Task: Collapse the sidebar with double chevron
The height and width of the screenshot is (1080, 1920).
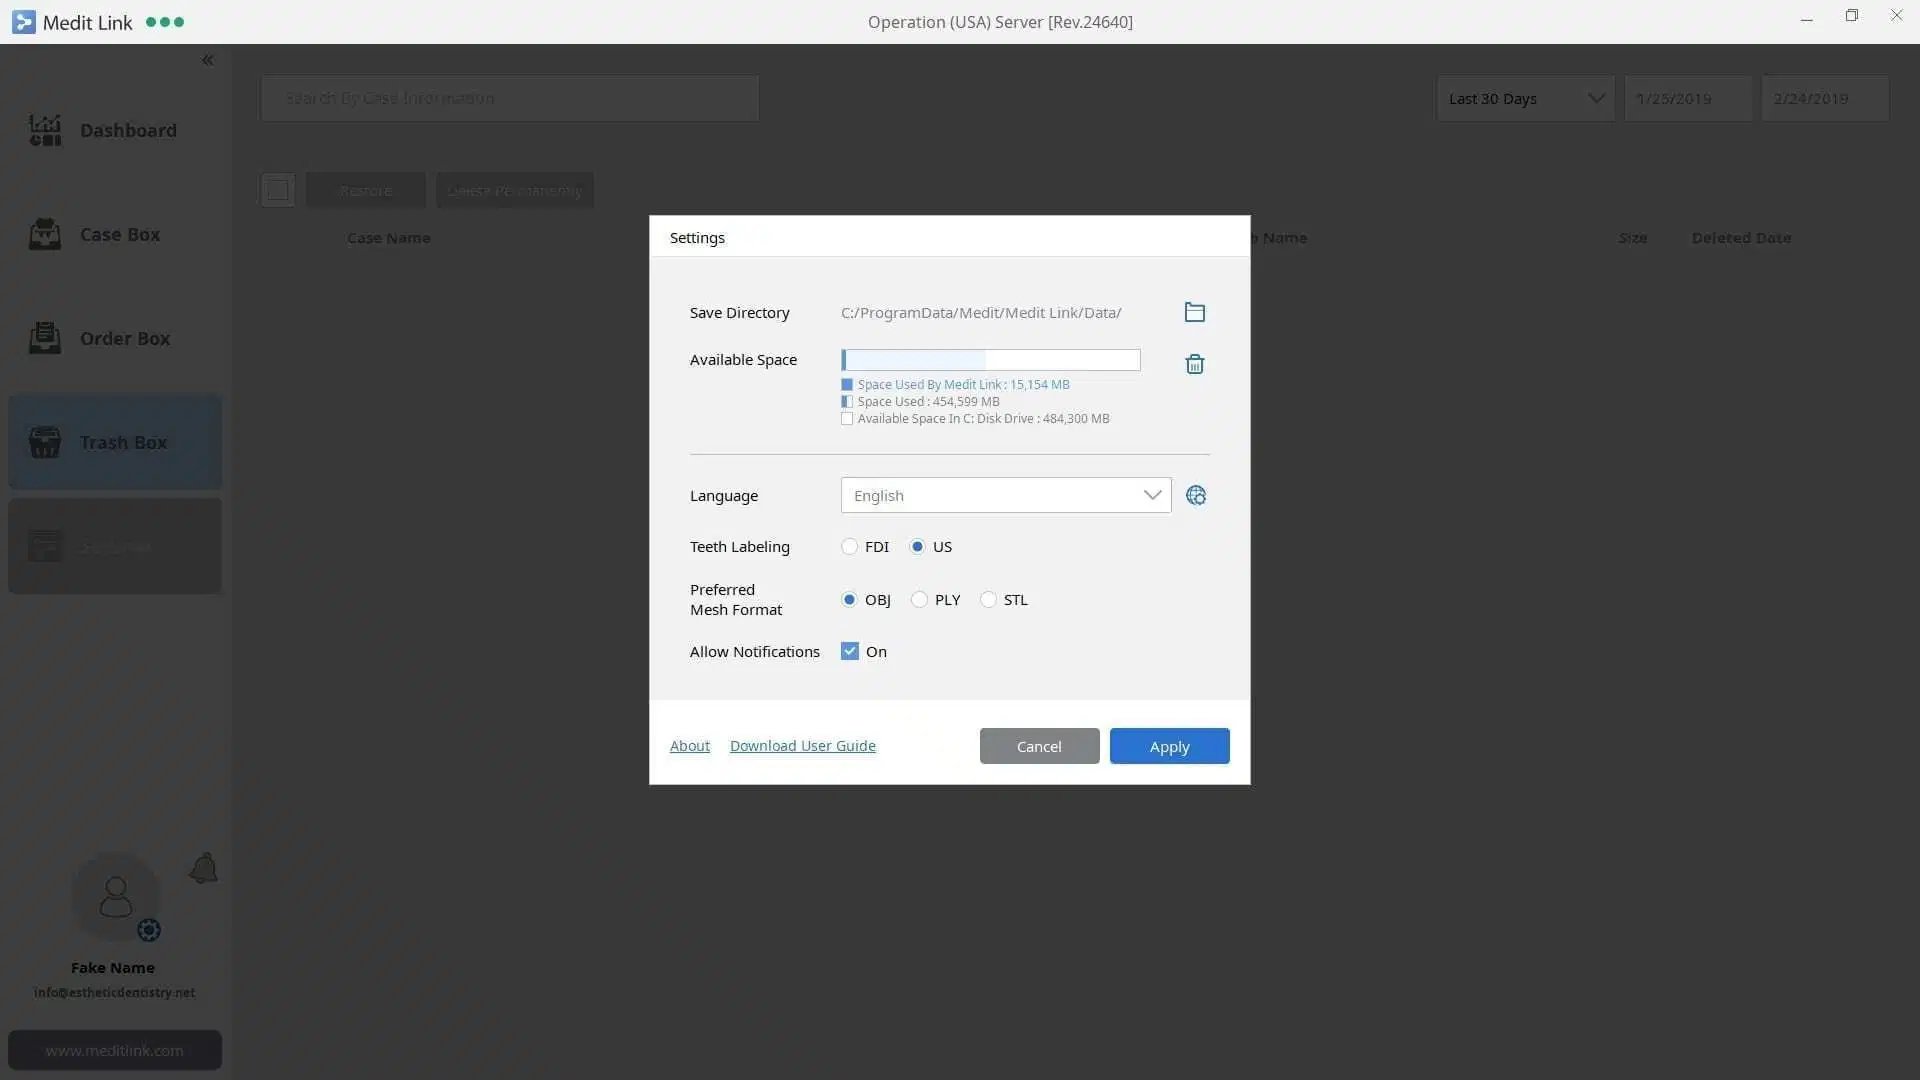Action: [207, 60]
